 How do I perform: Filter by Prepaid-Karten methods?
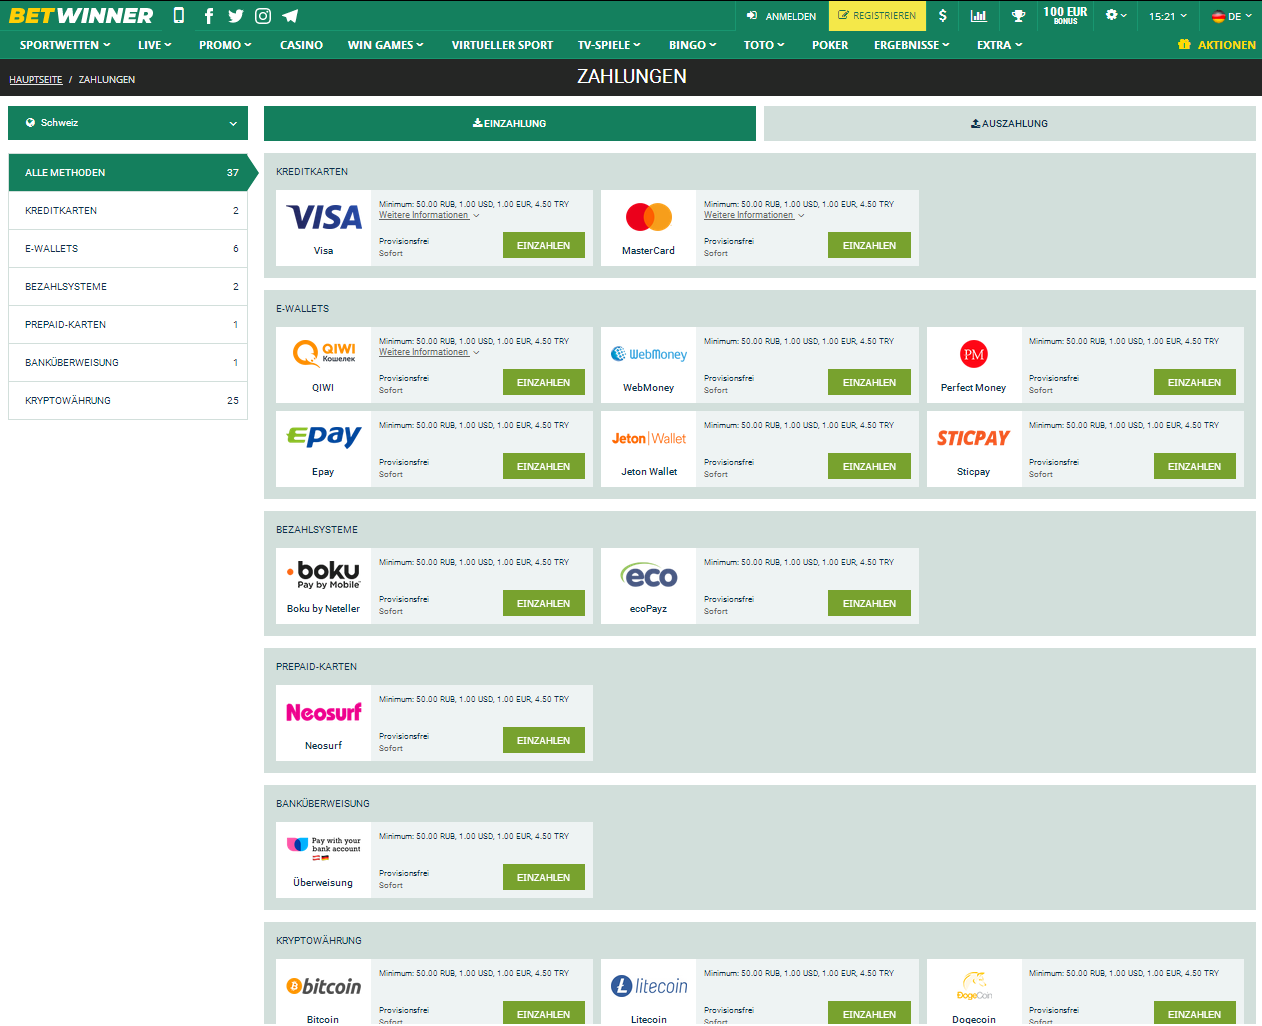click(x=128, y=325)
